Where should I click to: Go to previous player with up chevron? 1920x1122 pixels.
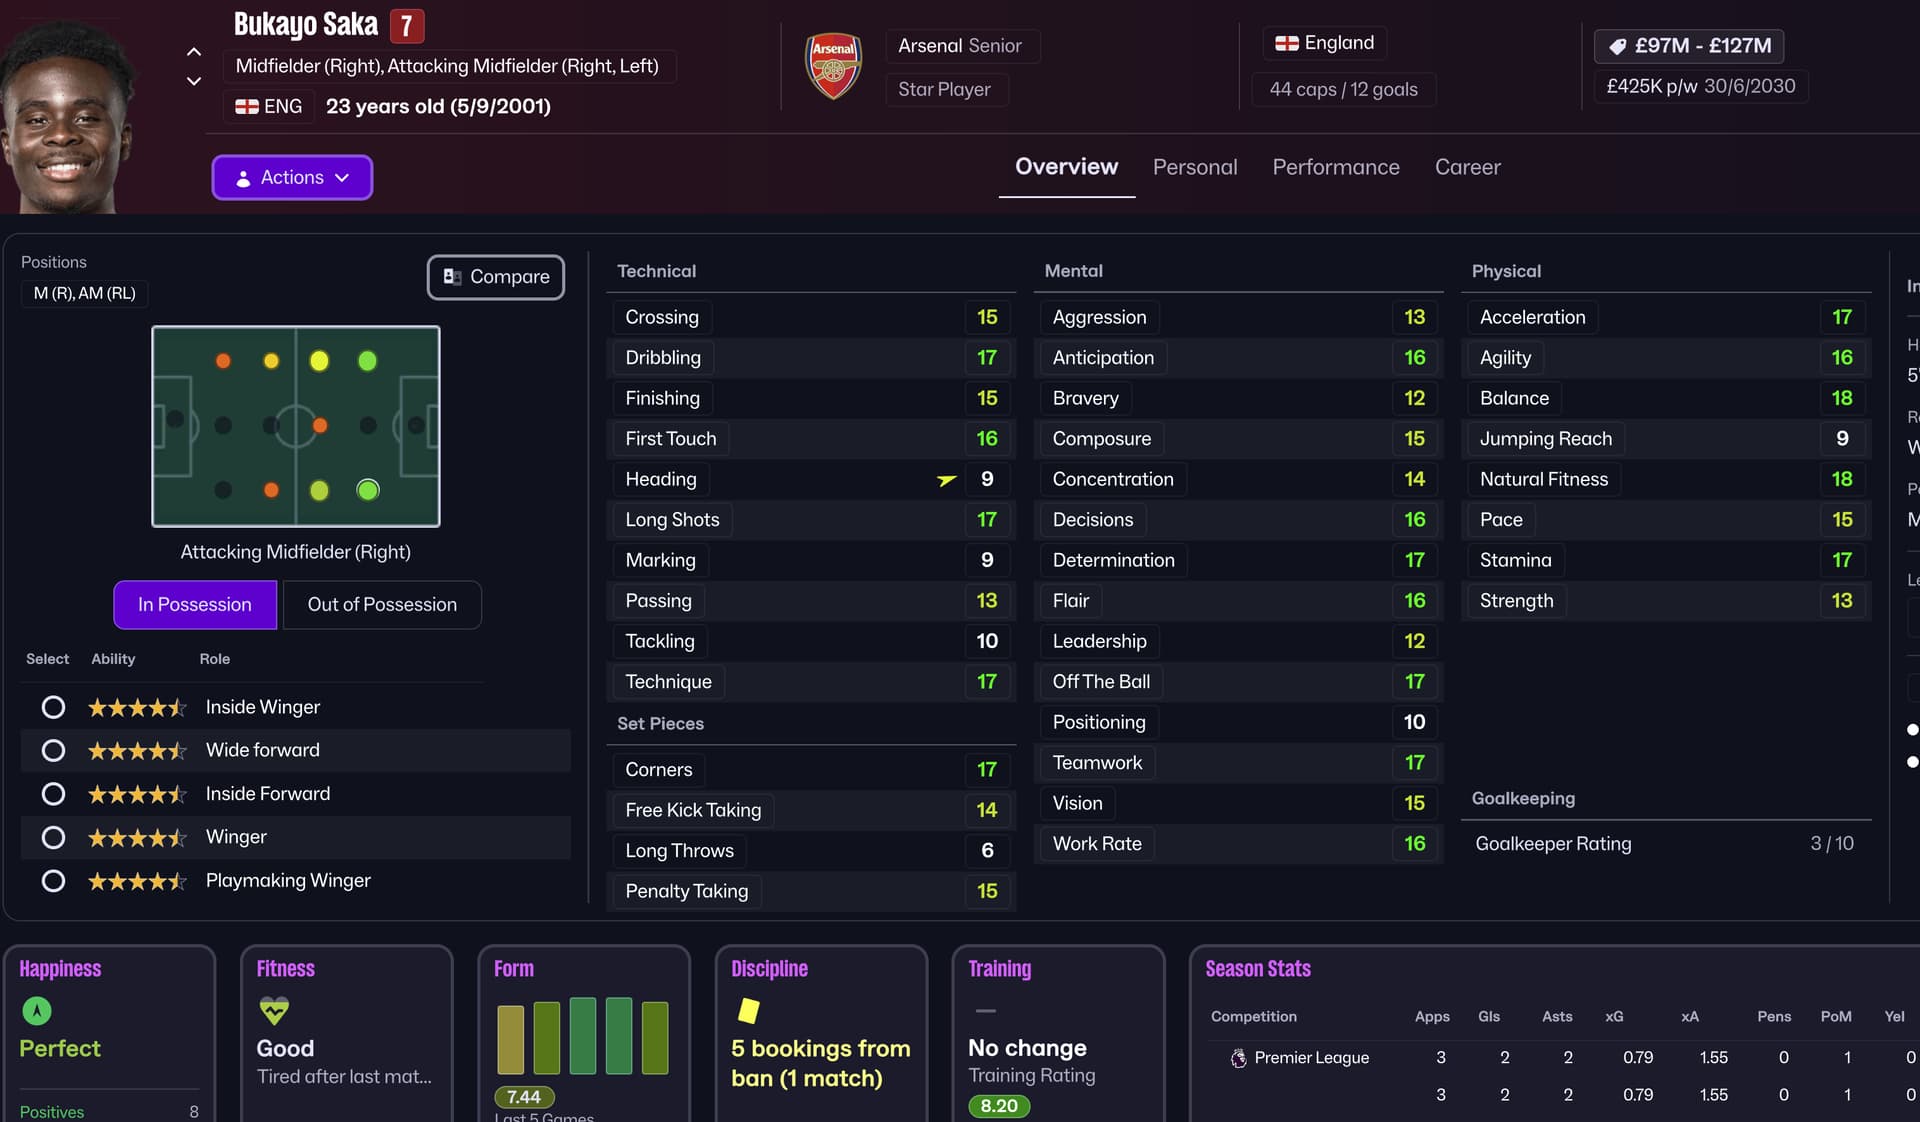click(x=194, y=52)
